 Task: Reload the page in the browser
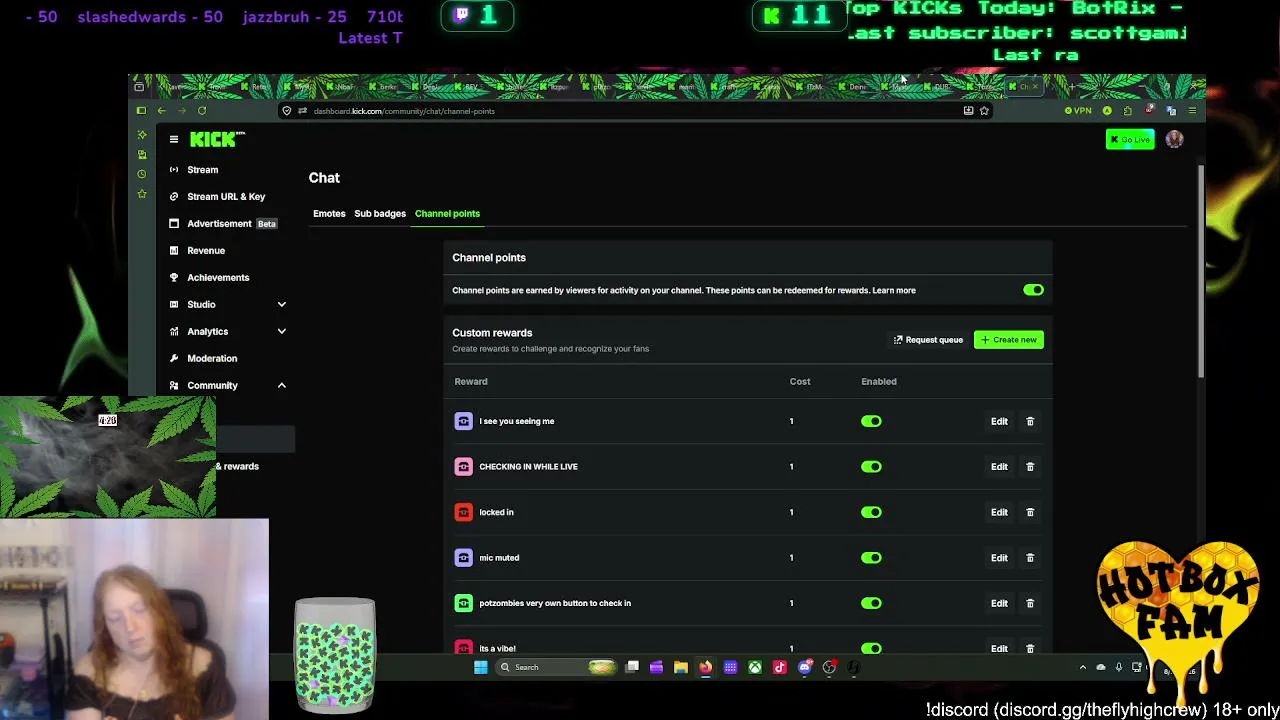pyautogui.click(x=202, y=111)
